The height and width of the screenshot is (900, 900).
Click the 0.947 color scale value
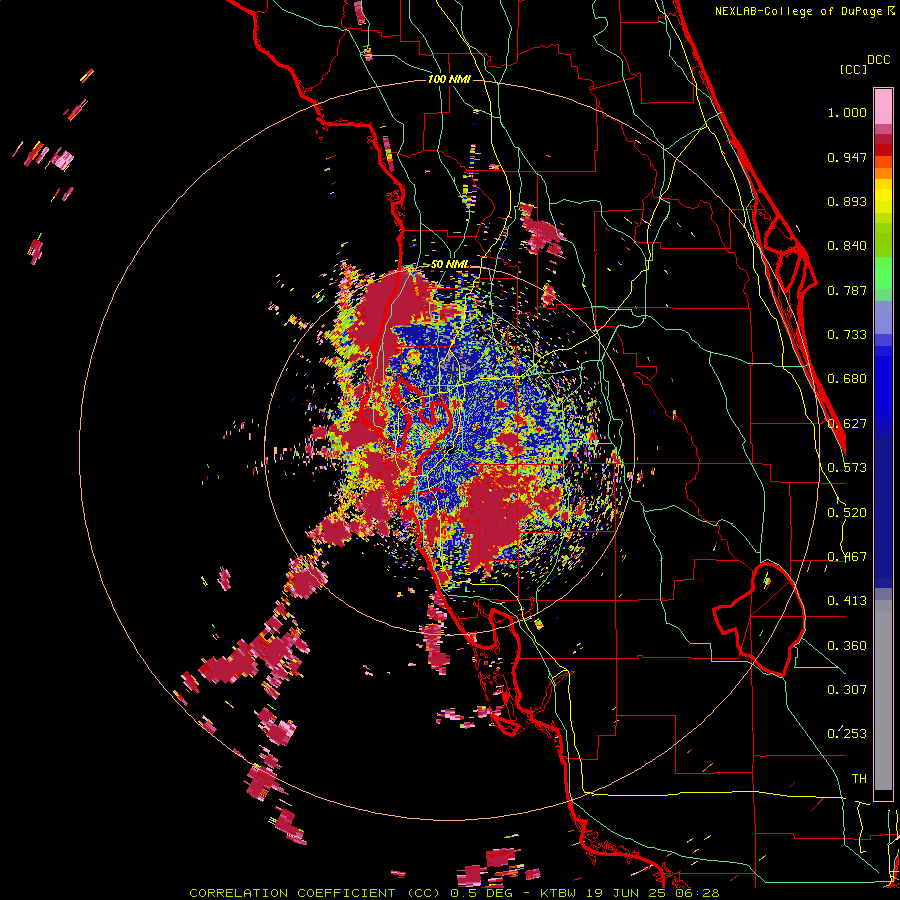tap(847, 157)
